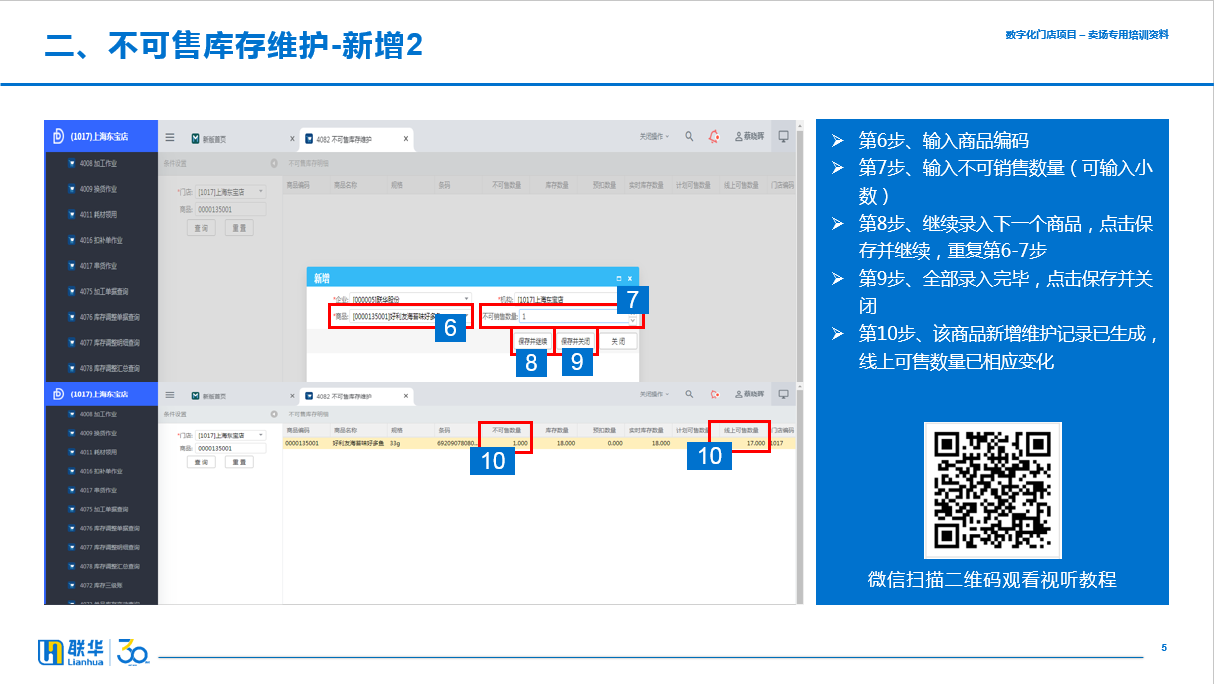Click the monitor icon in the lower screenshot
This screenshot has width=1214, height=684.
click(784, 395)
